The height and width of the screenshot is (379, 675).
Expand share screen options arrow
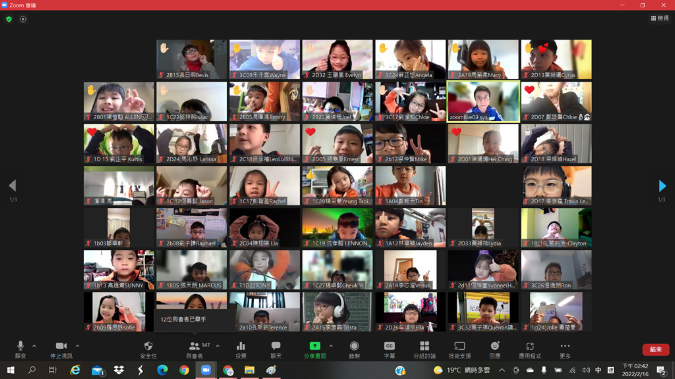pos(331,345)
